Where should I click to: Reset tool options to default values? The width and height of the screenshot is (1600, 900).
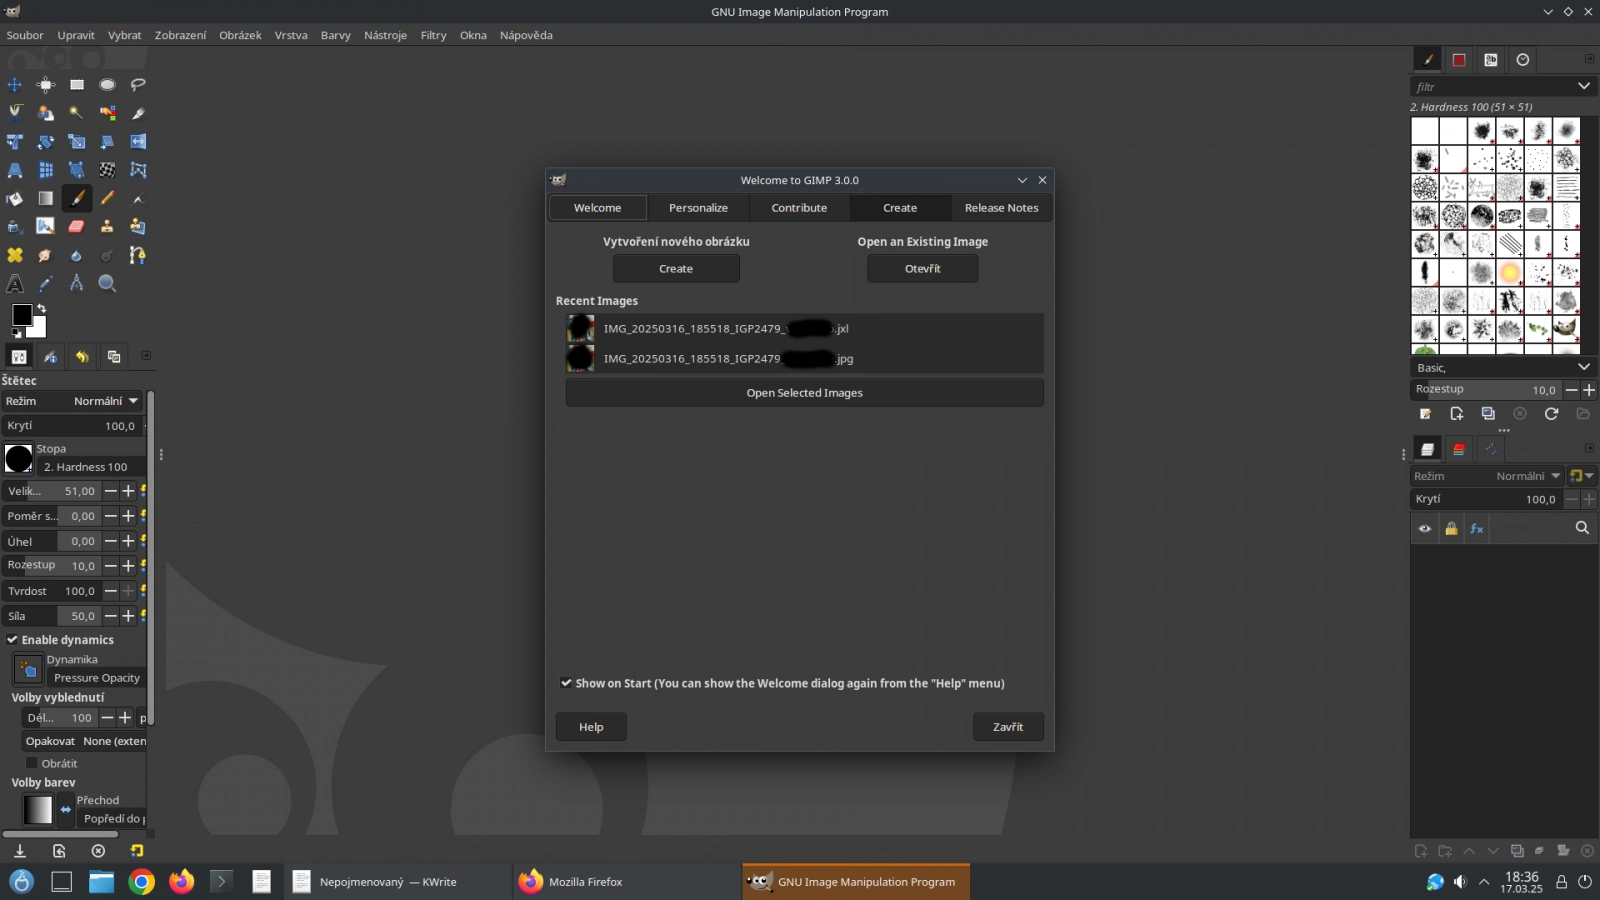[x=137, y=851]
